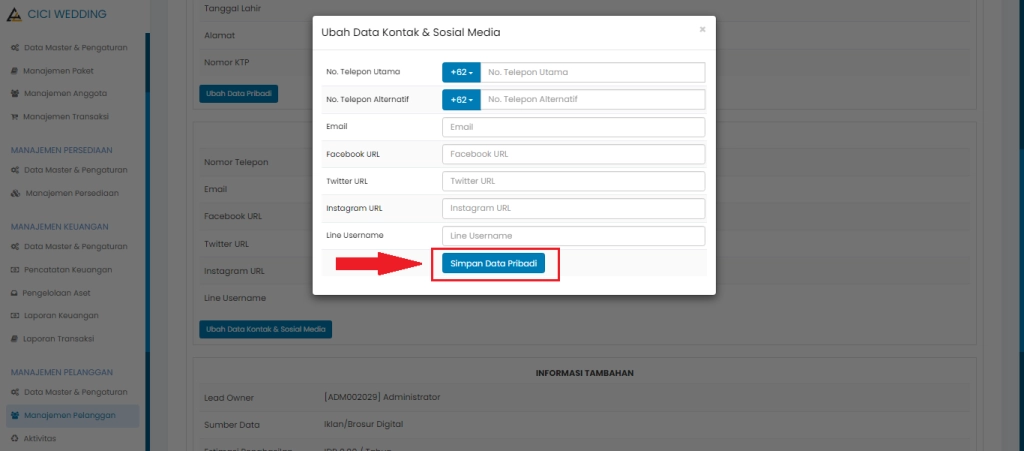Click the CICI WEDDING logo icon
Viewport: 1024px width, 451px height.
pos(15,14)
